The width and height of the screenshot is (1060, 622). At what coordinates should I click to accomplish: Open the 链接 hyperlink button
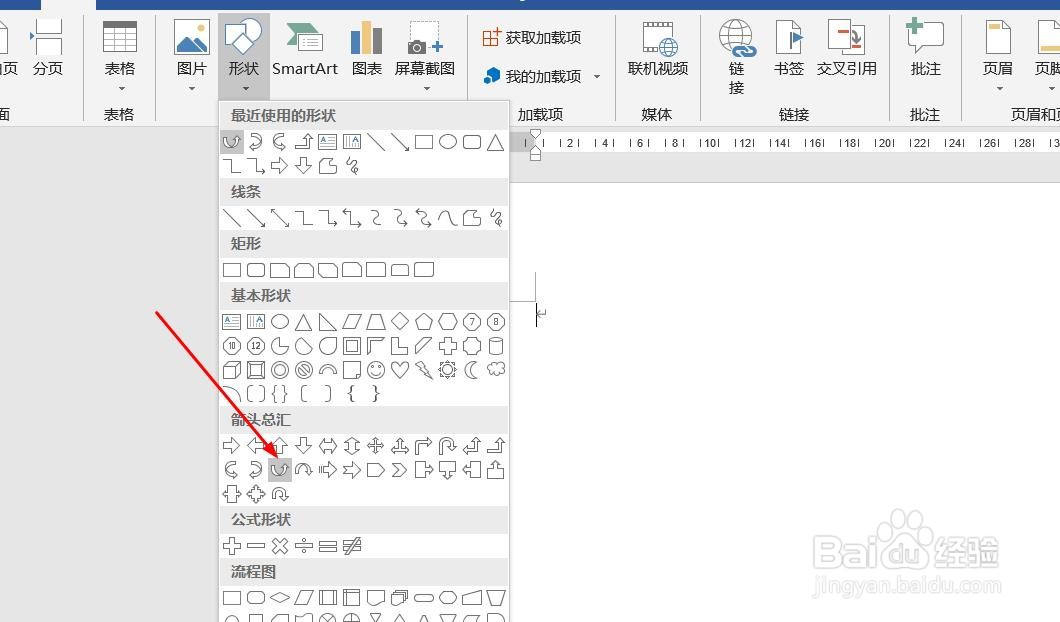point(736,57)
